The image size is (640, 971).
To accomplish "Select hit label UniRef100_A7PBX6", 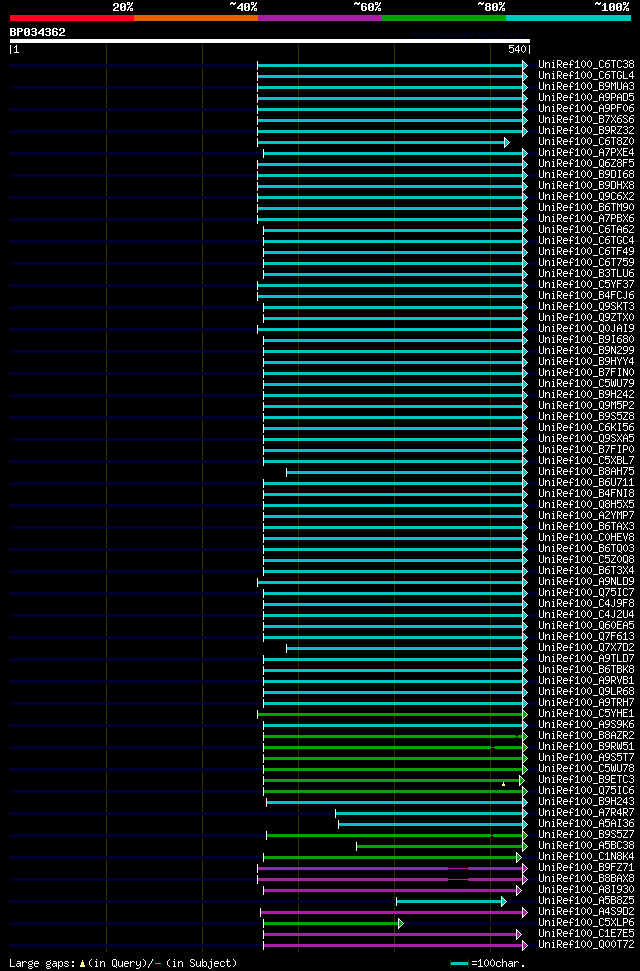I will point(586,219).
